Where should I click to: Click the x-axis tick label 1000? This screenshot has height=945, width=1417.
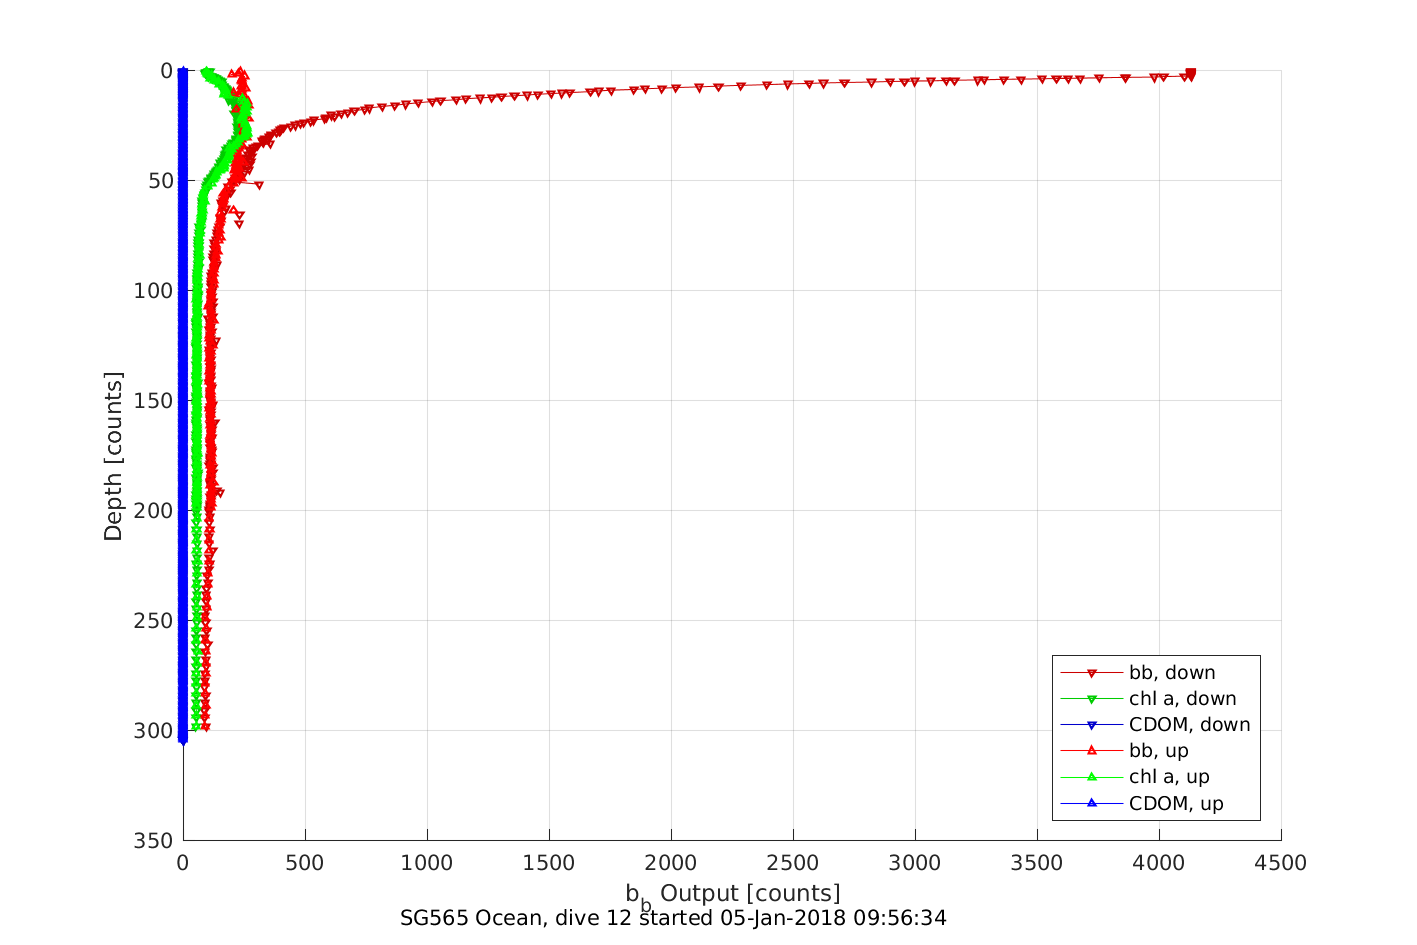click(427, 863)
